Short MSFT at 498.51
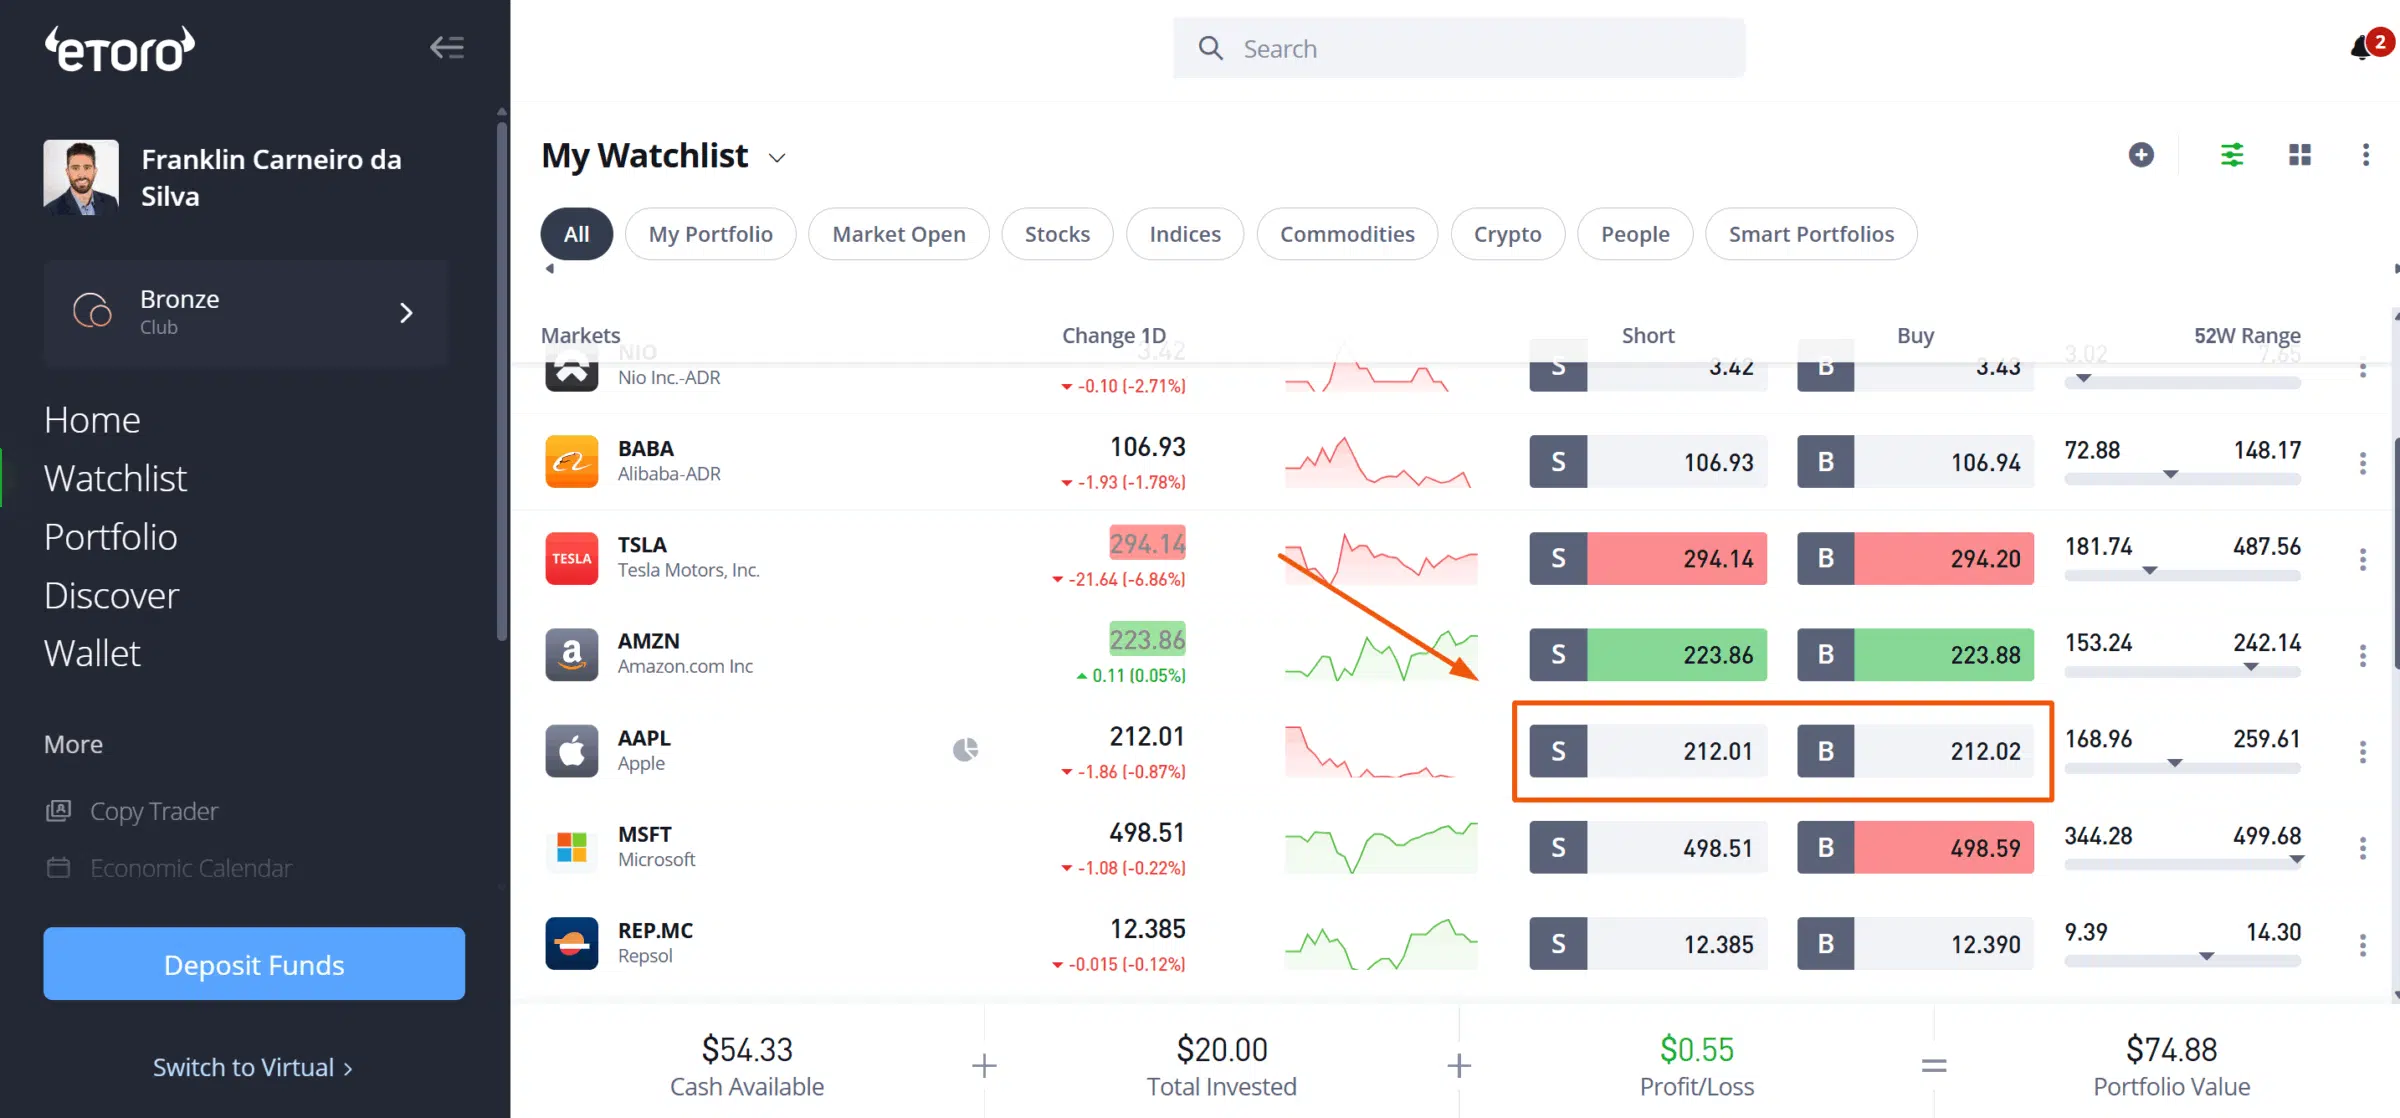This screenshot has height=1118, width=2400. [x=1648, y=848]
